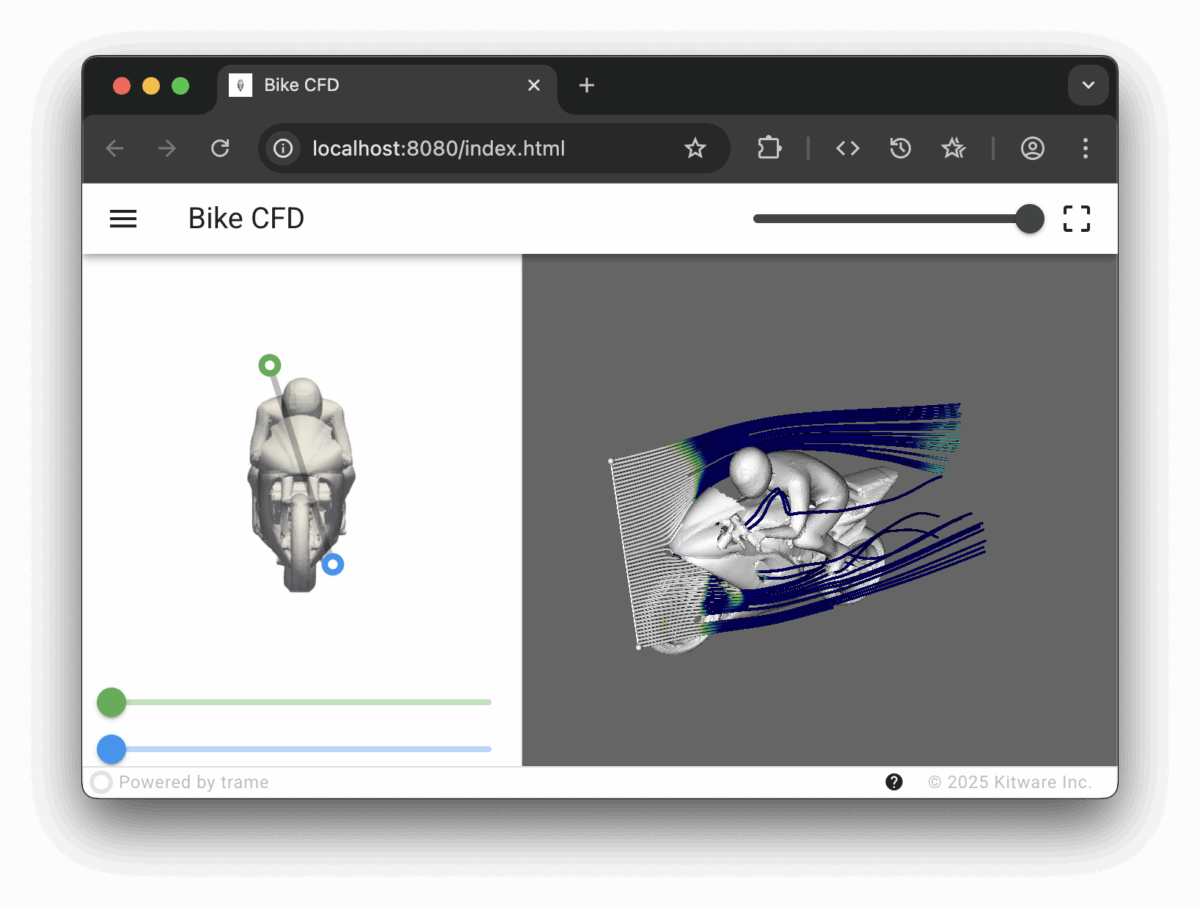The width and height of the screenshot is (1200, 907).
Task: Expand the tab search dropdown arrow
Action: coord(1088,85)
